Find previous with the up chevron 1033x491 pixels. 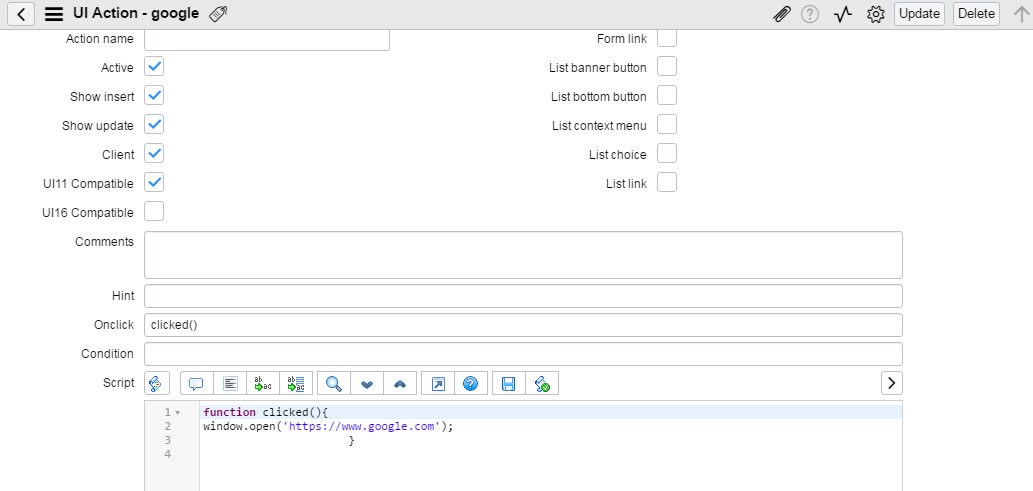click(400, 384)
